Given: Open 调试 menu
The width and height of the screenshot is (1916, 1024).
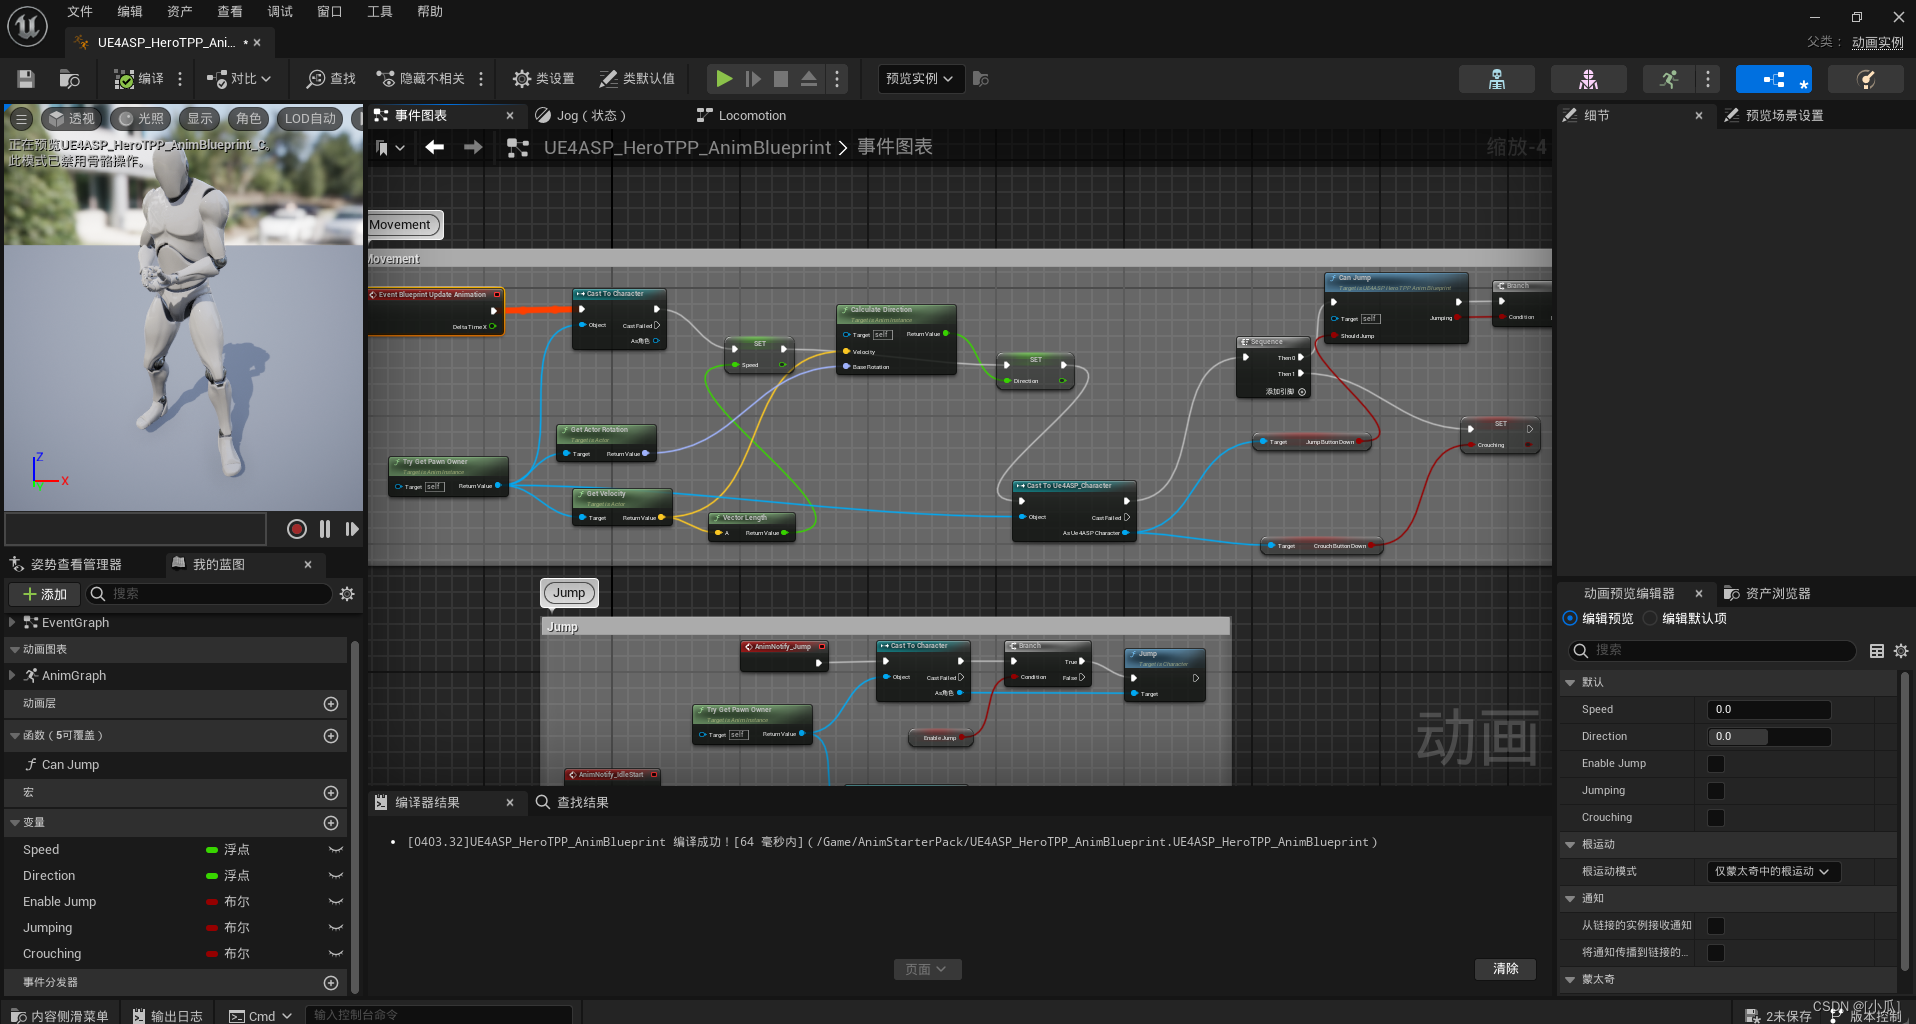Looking at the screenshot, I should (280, 12).
